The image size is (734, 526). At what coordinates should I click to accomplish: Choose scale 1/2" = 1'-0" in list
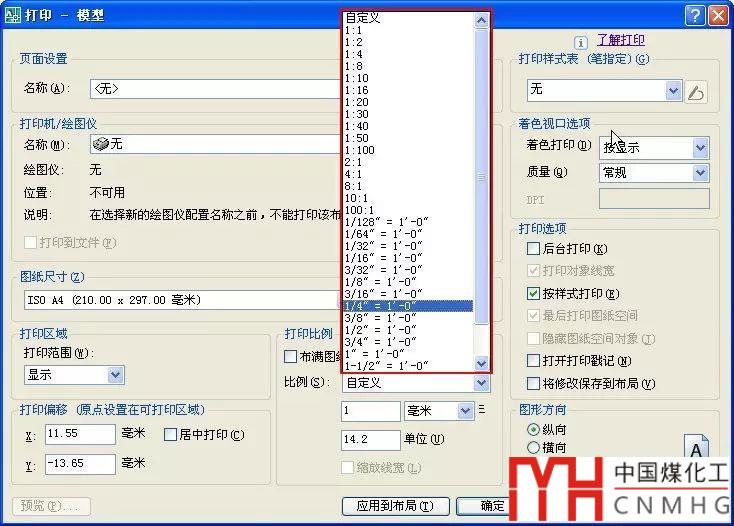click(408, 330)
